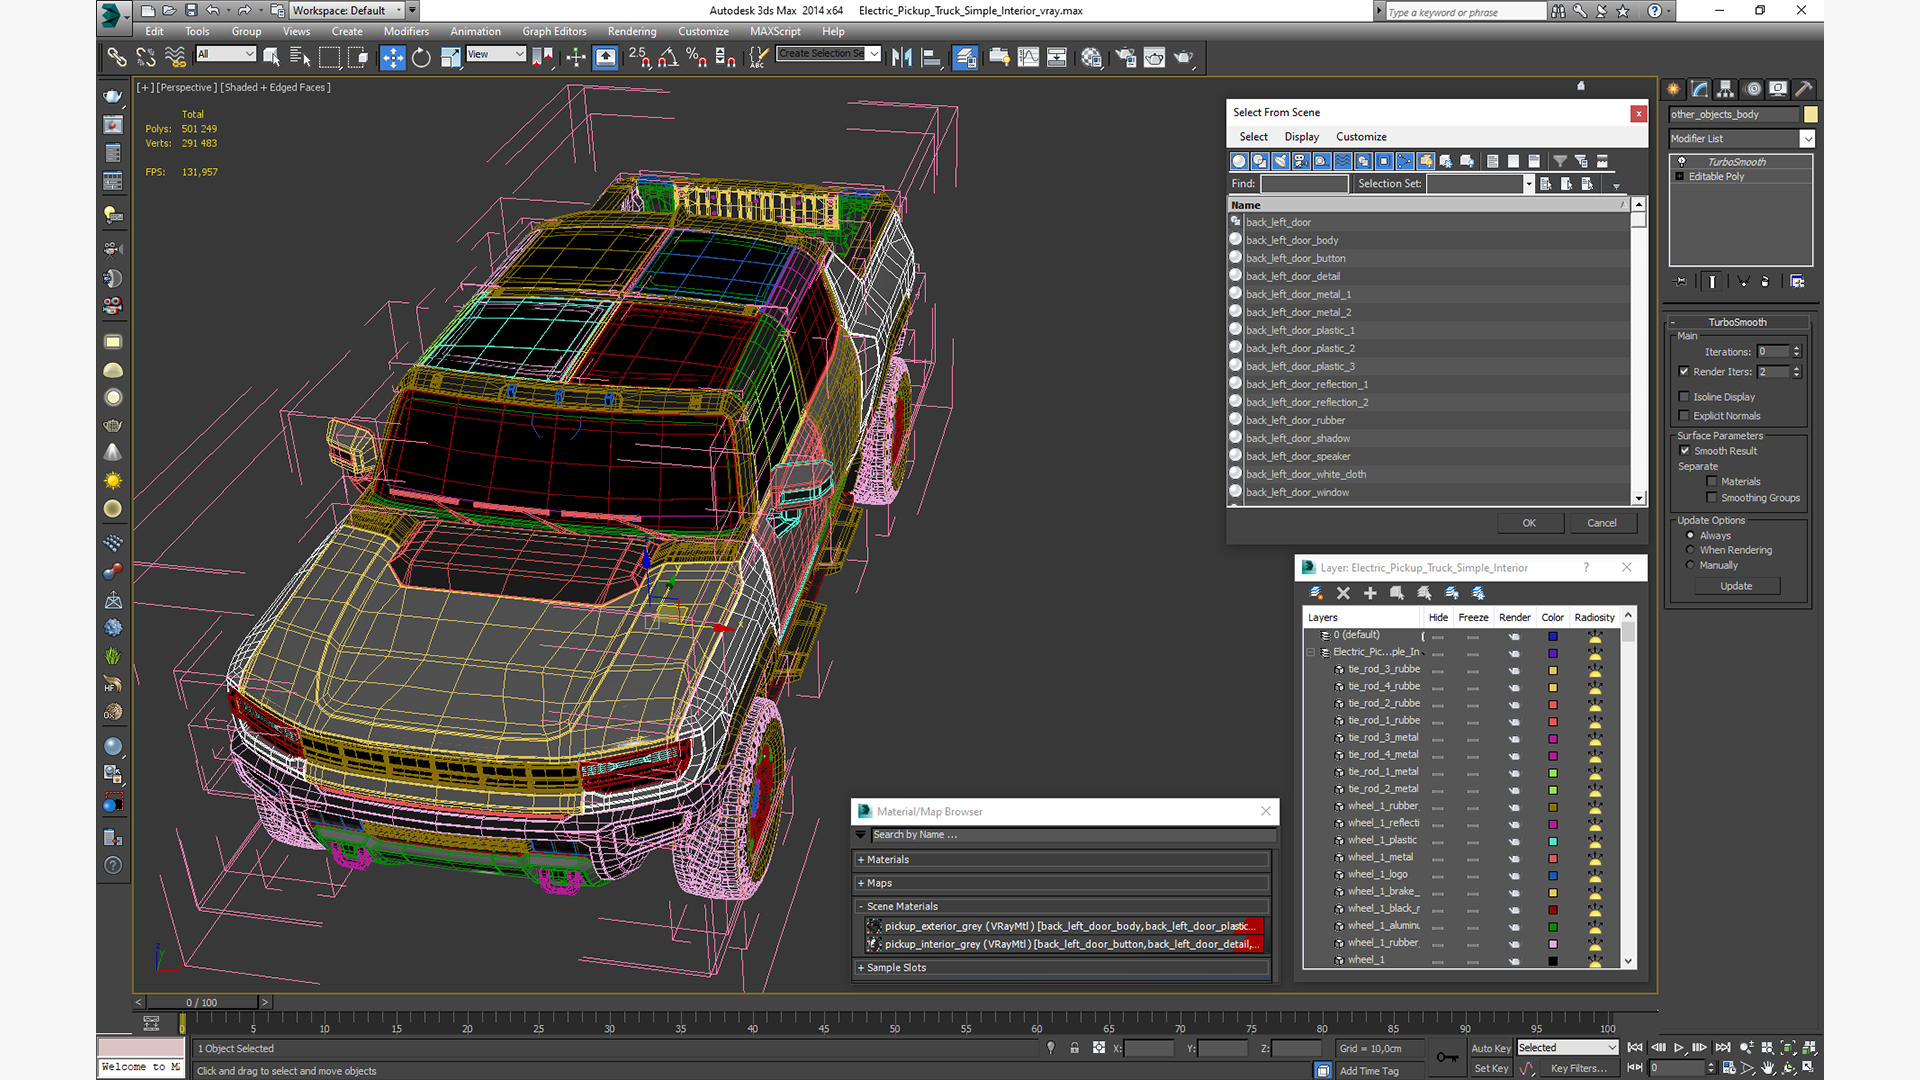The width and height of the screenshot is (1920, 1080).
Task: Activate Bind to Space Warp tool
Action: 175,57
